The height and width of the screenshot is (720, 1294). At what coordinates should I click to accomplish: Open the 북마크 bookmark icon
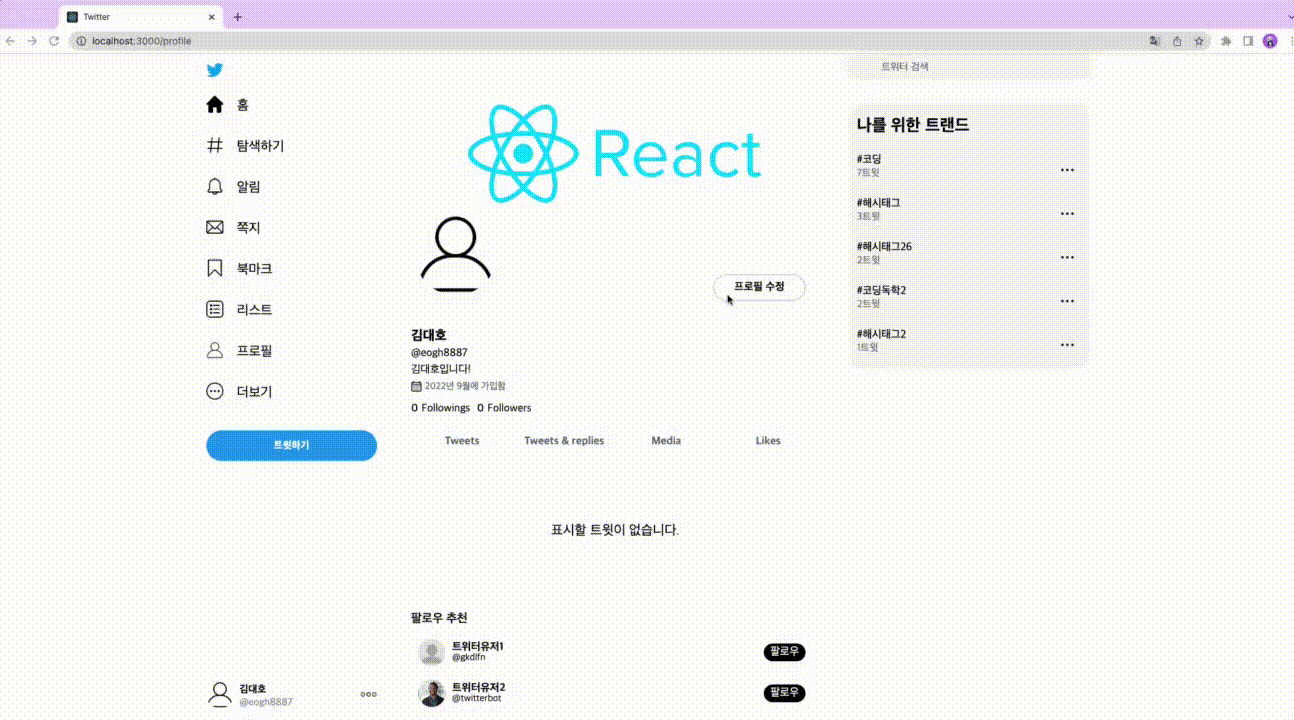point(214,269)
